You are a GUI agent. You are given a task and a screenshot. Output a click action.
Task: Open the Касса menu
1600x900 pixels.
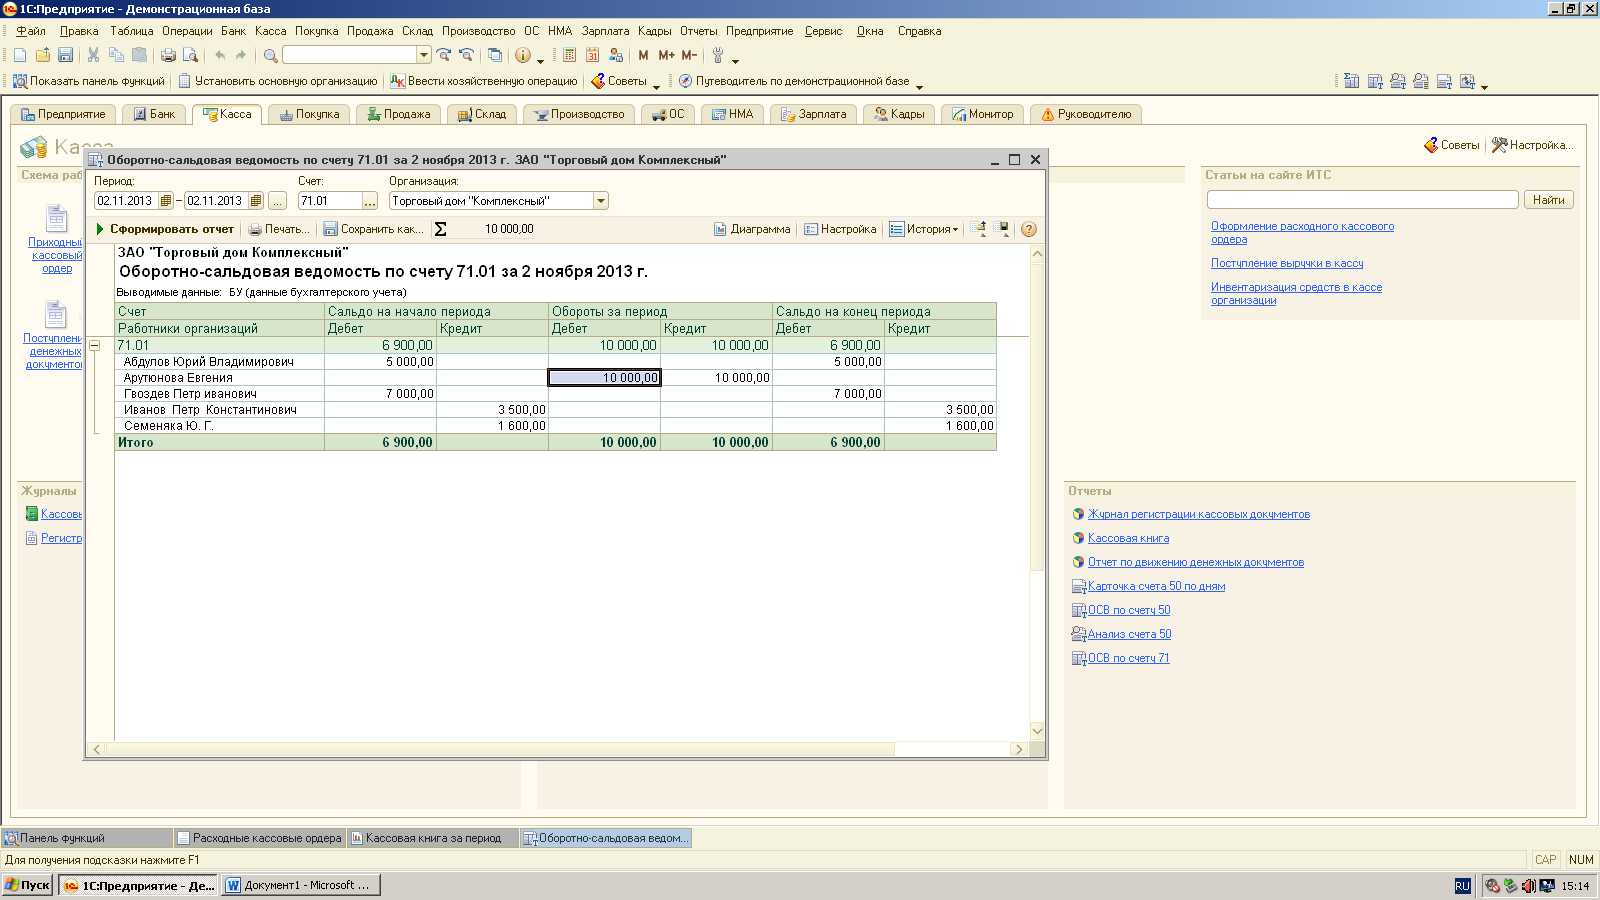pyautogui.click(x=270, y=31)
